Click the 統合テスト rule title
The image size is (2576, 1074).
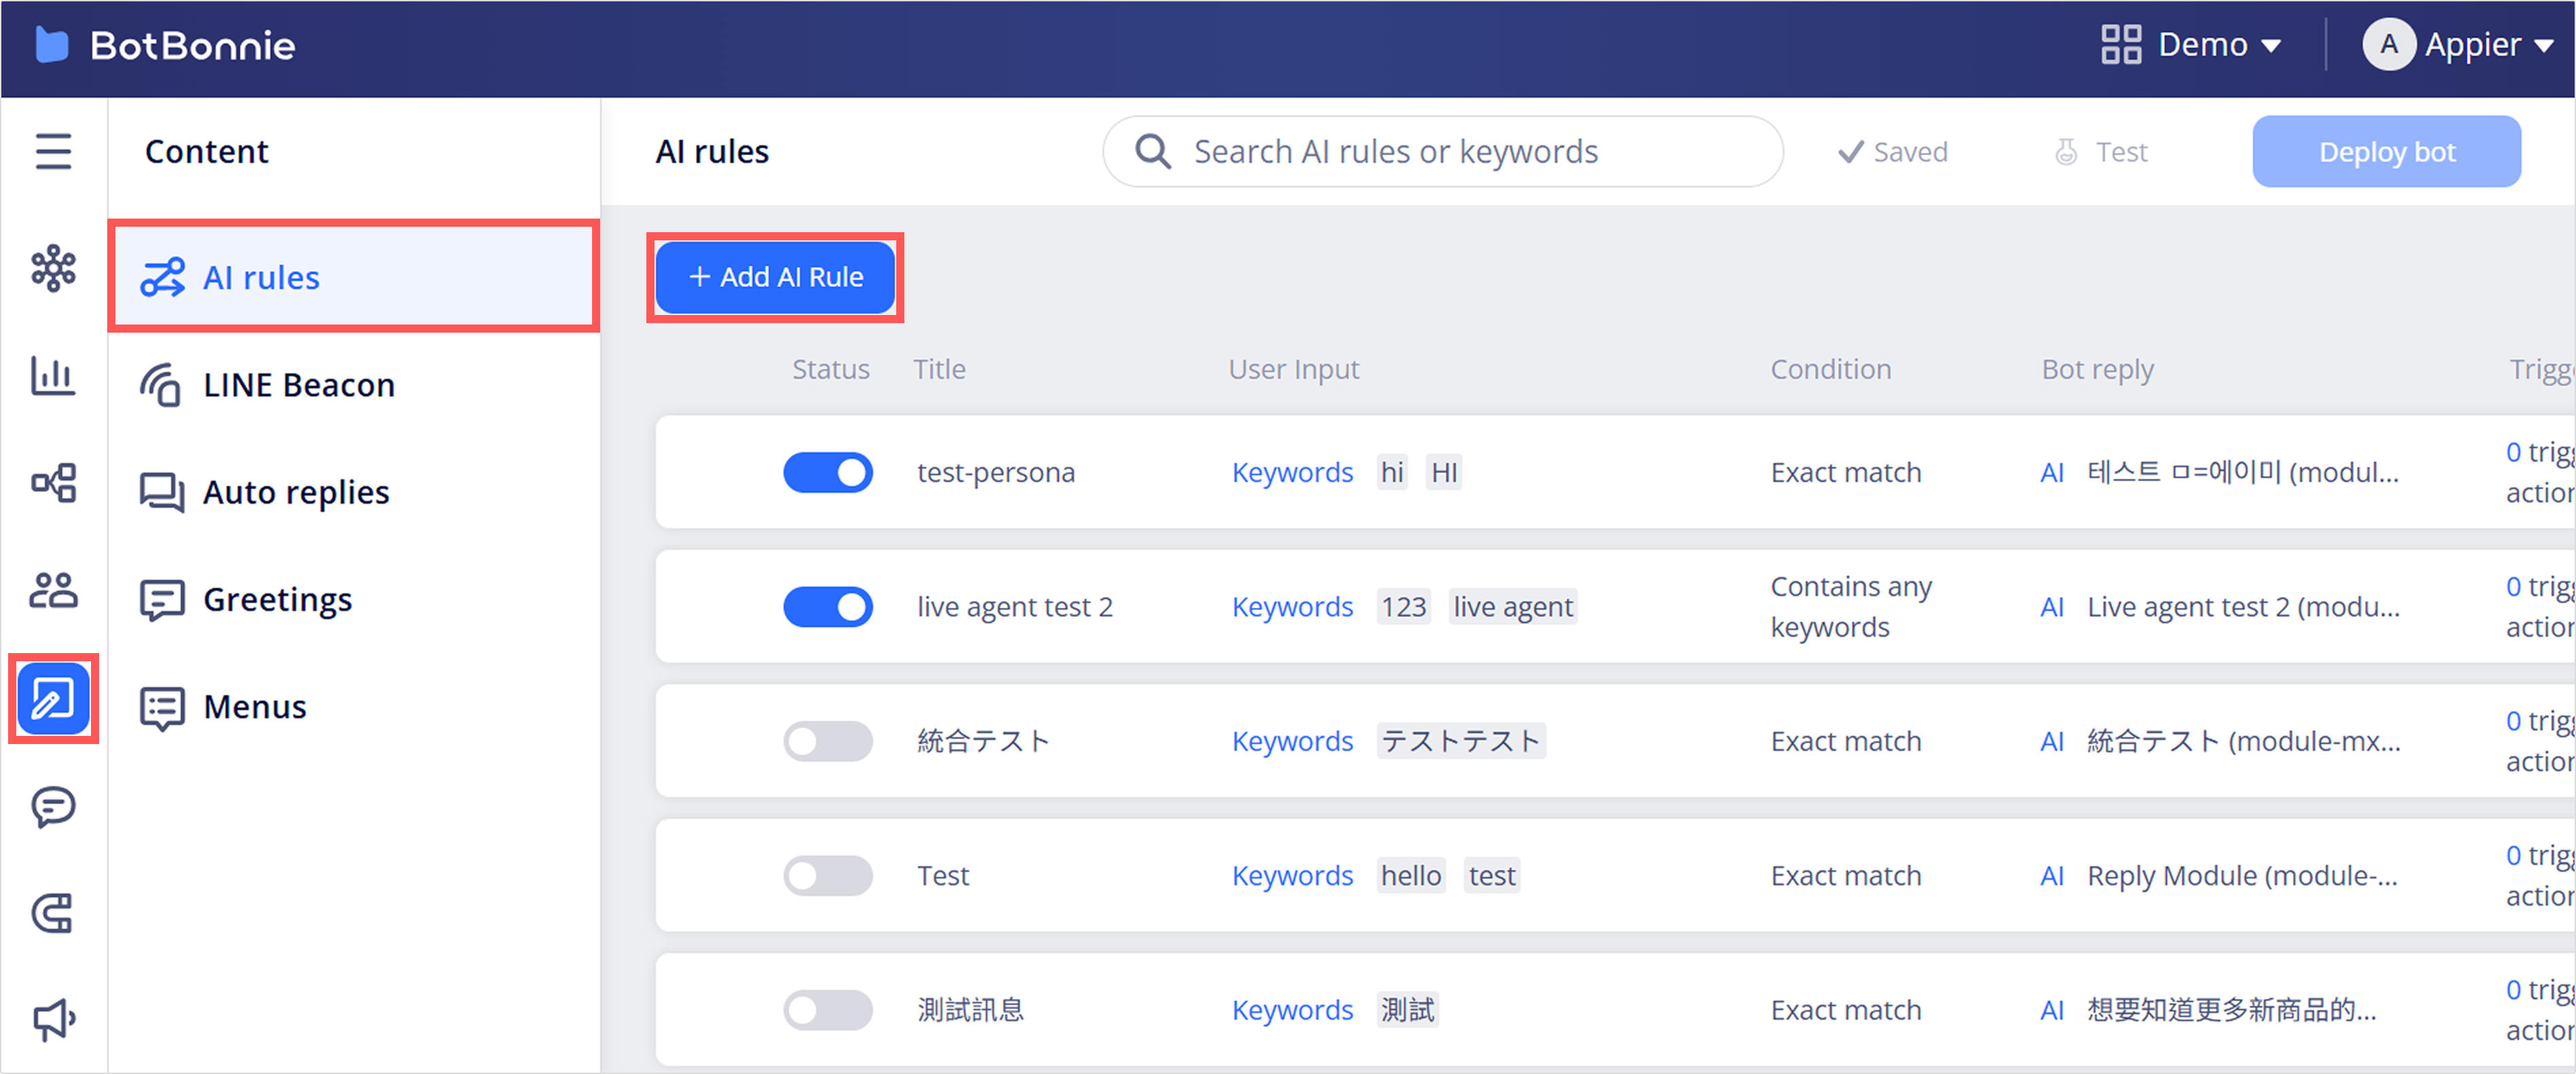click(x=983, y=741)
